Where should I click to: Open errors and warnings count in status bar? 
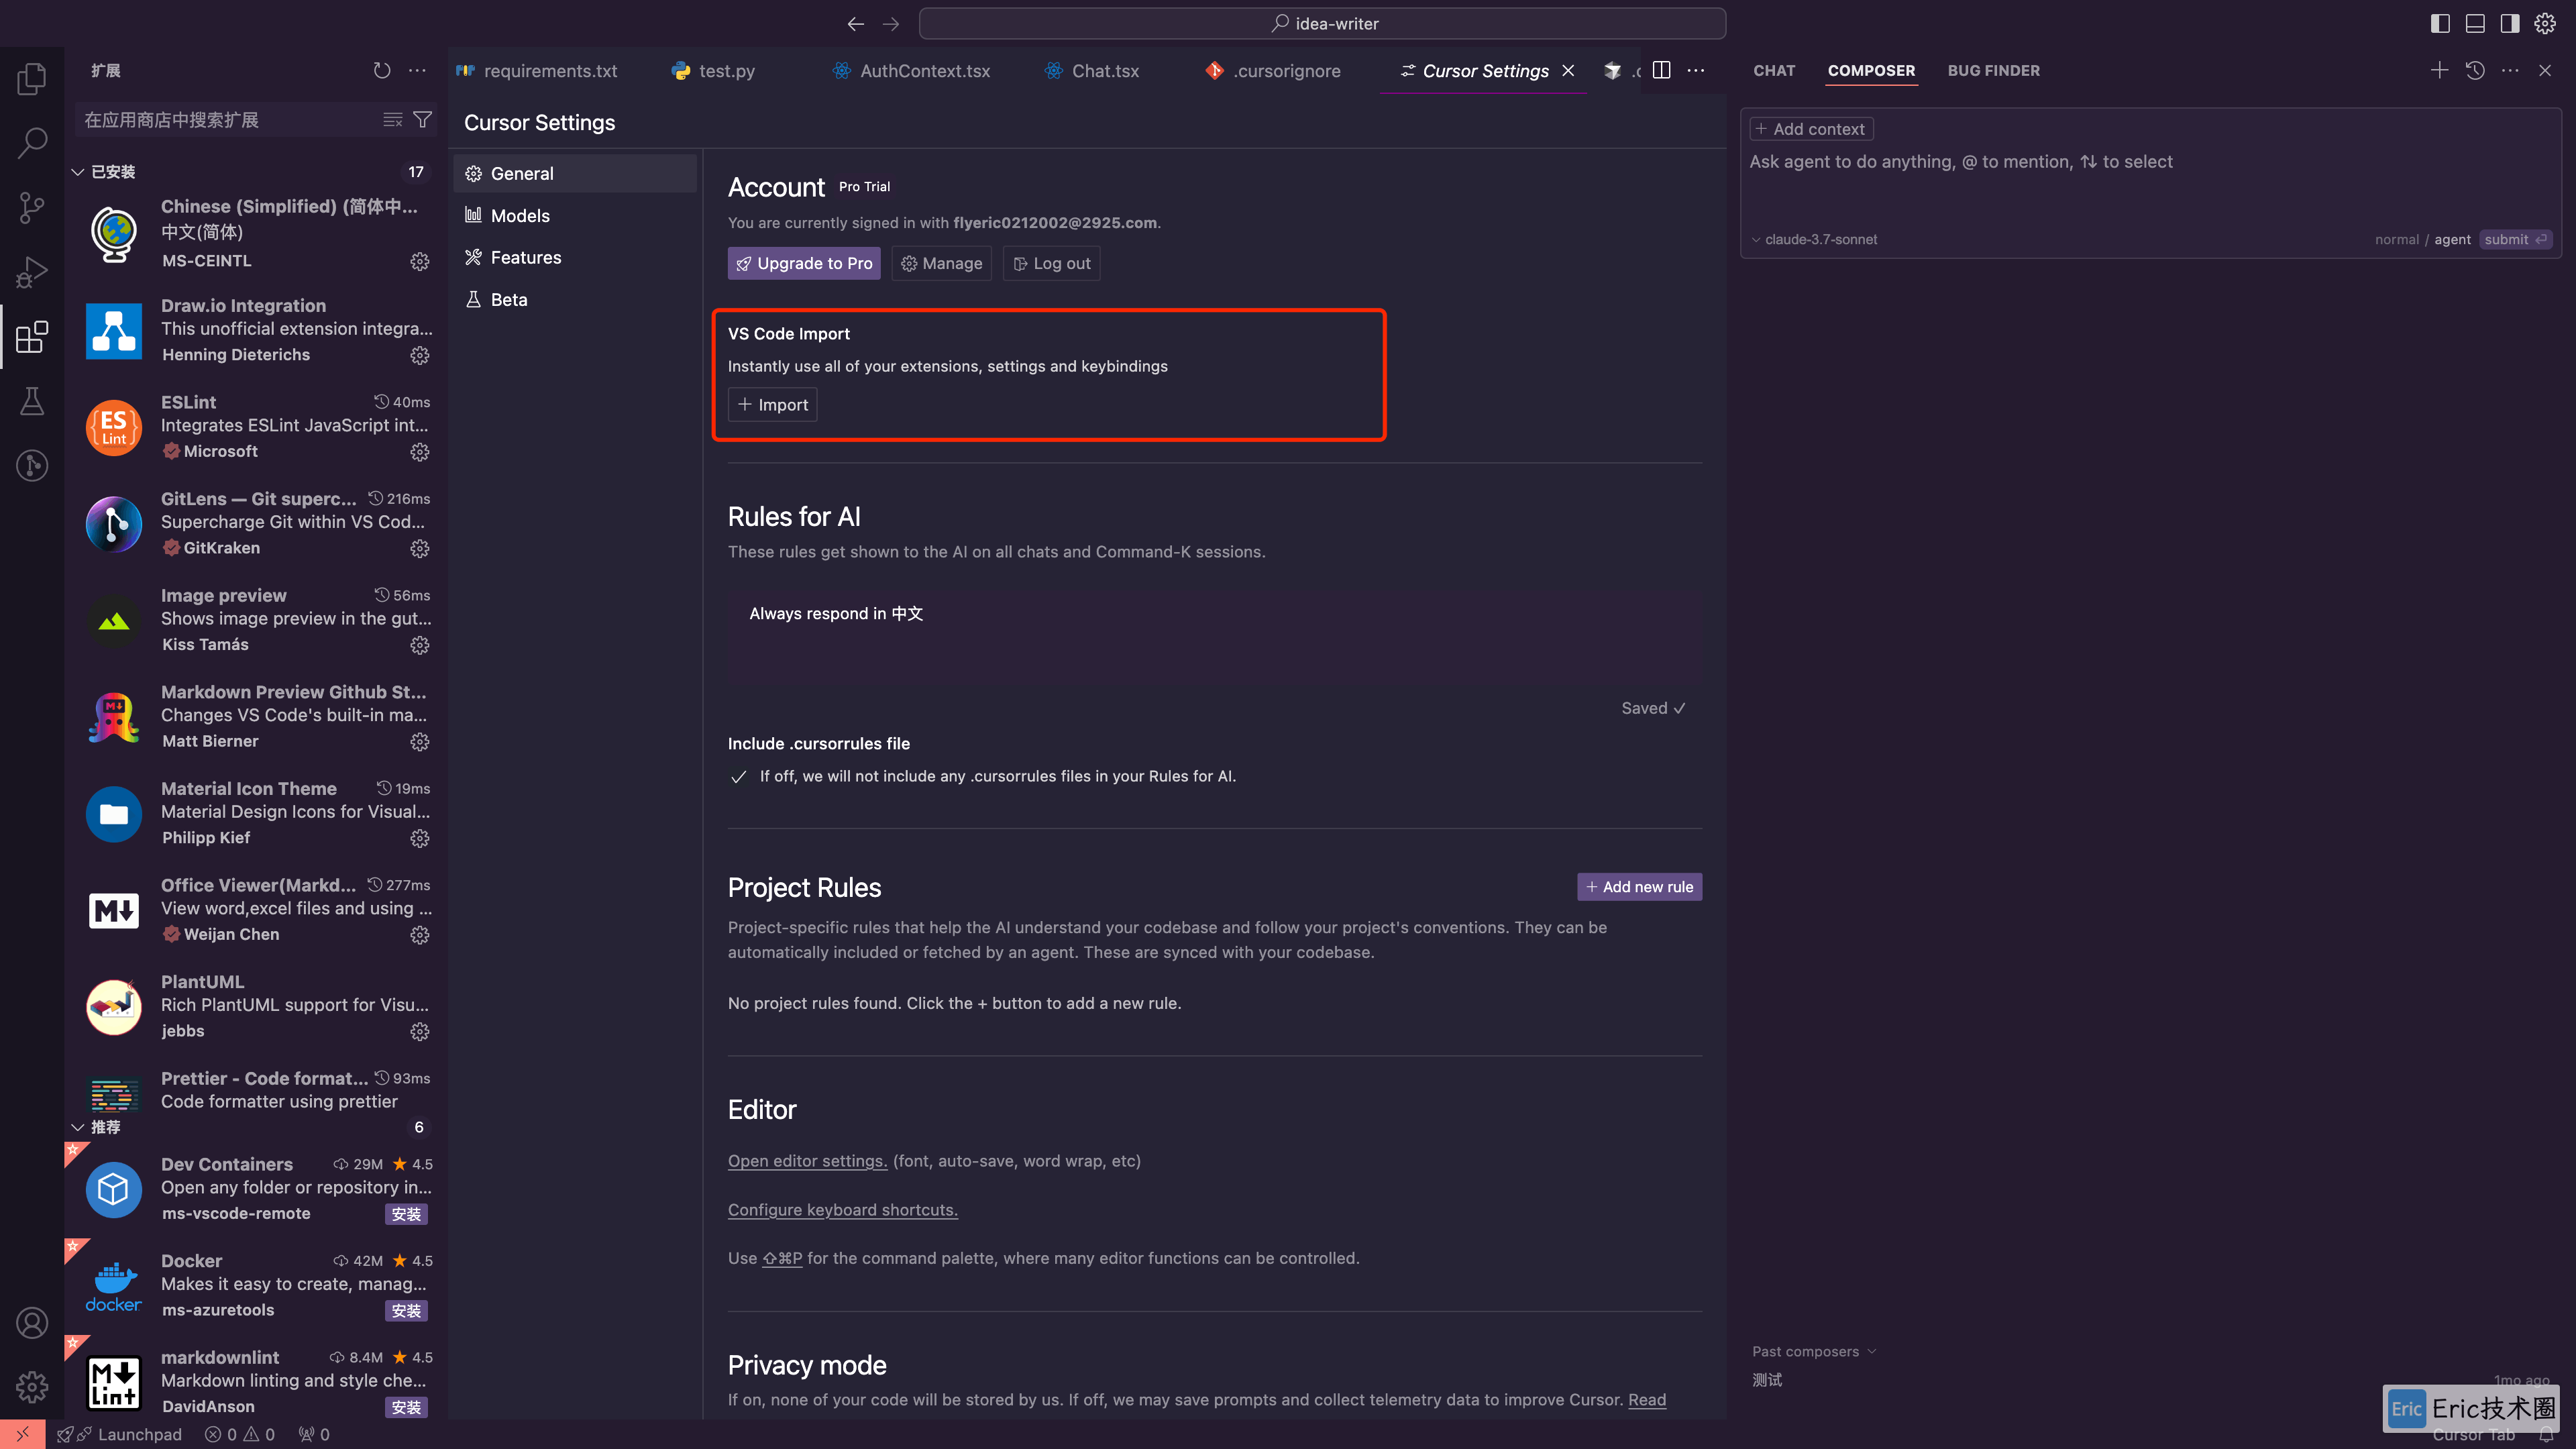[240, 1434]
